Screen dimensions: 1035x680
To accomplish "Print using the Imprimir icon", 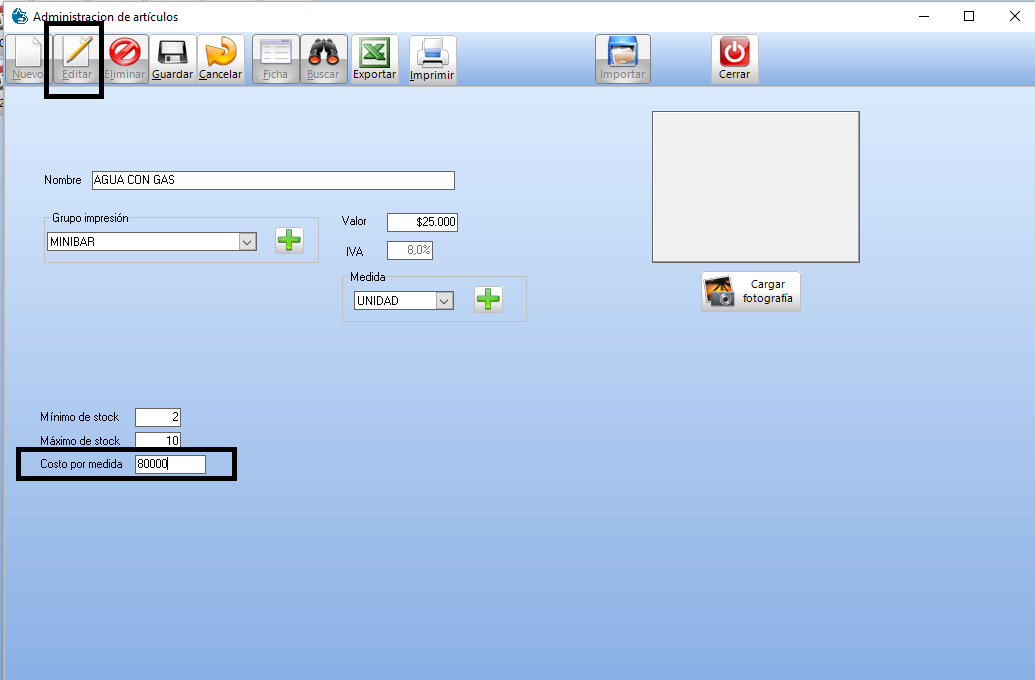I will coord(432,60).
